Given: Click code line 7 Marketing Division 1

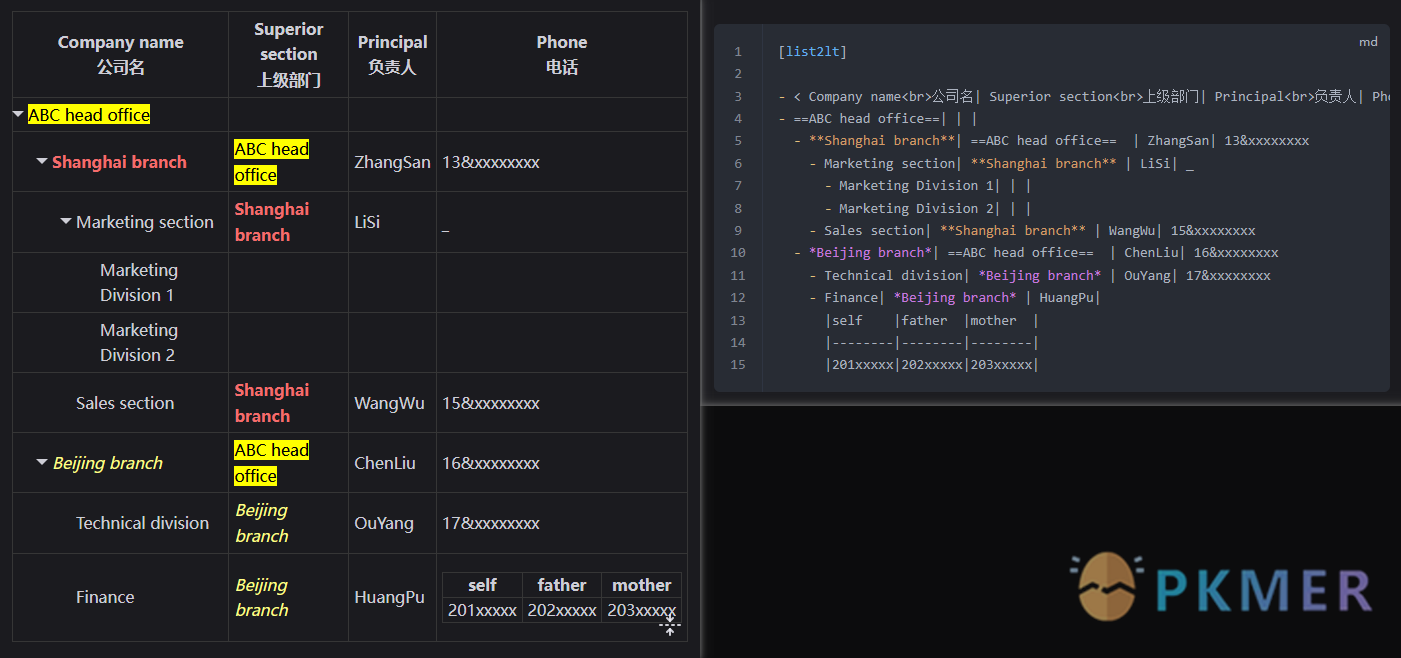Looking at the screenshot, I should (x=917, y=185).
